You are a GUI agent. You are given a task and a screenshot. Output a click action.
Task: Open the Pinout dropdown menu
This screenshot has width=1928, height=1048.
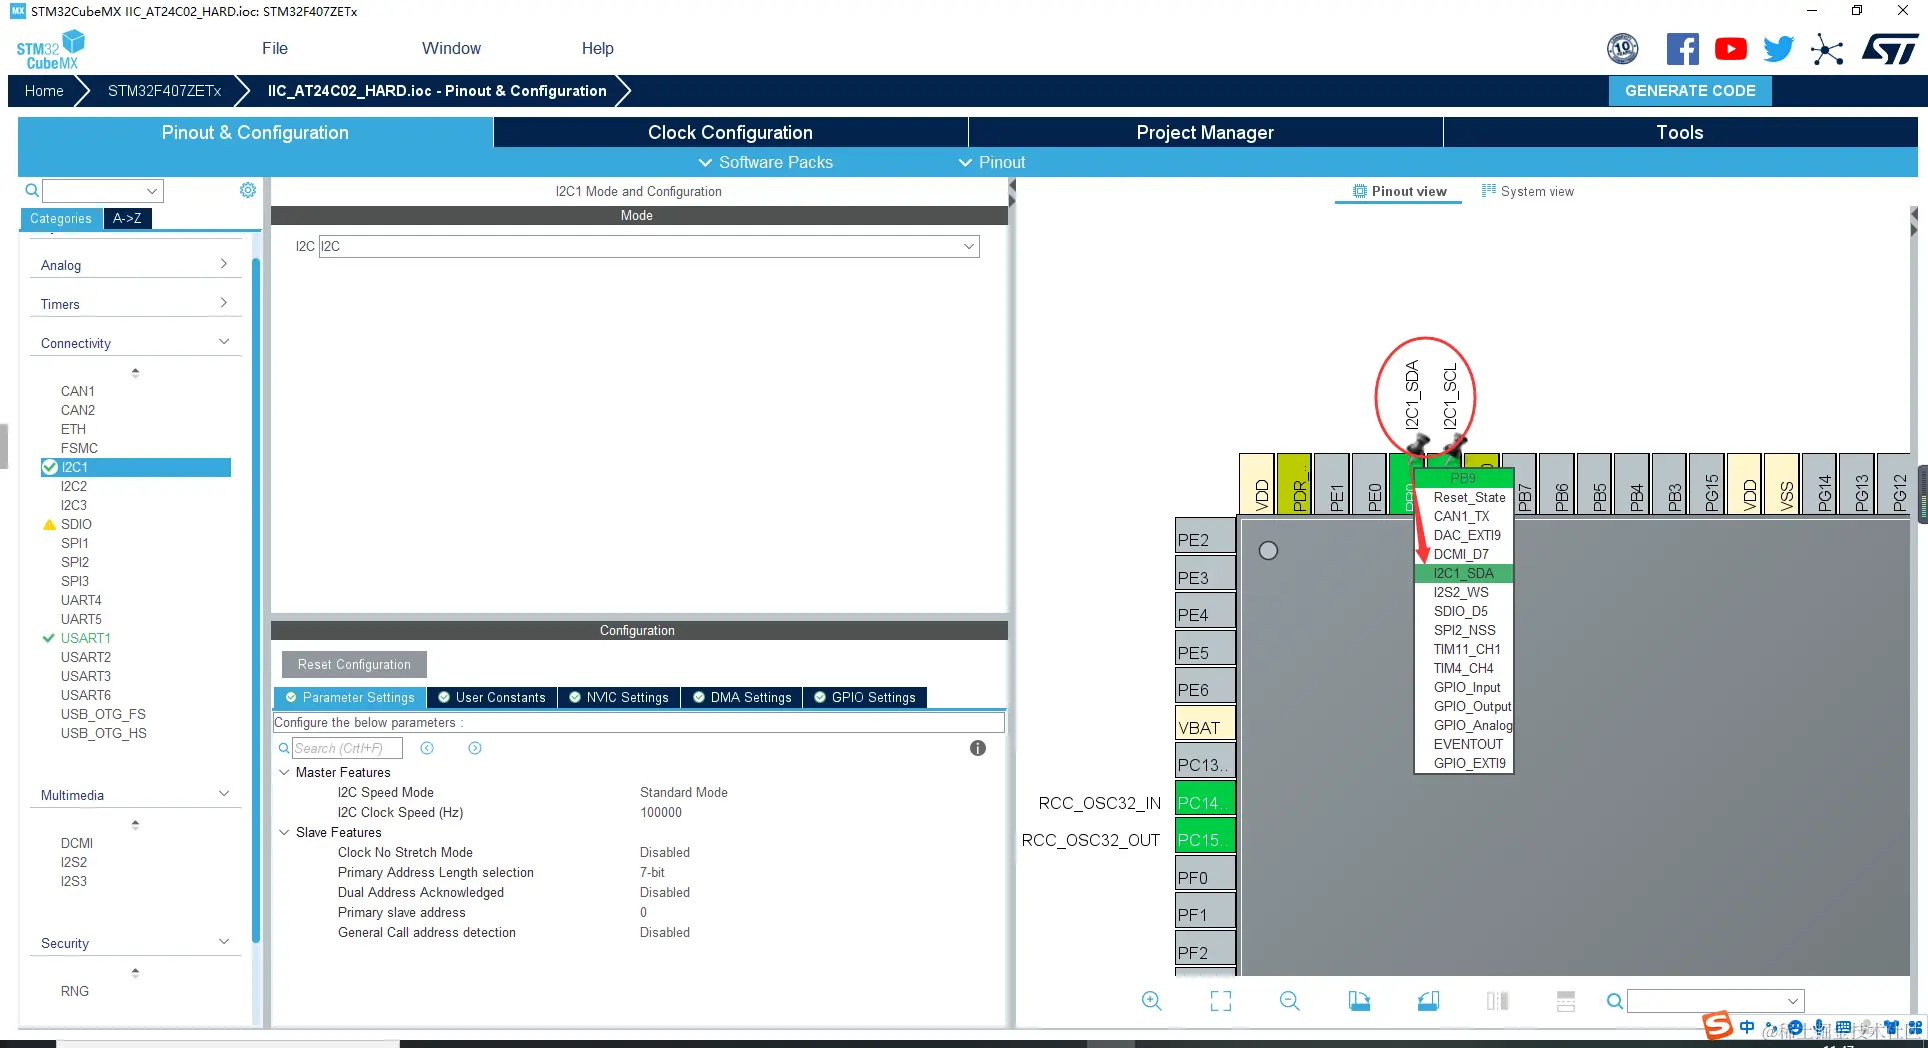click(x=992, y=162)
